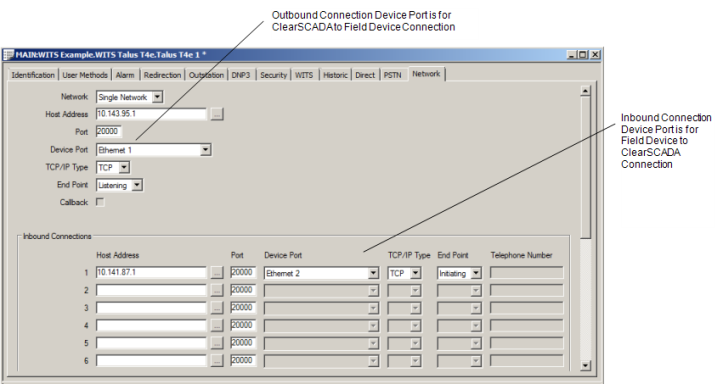Maximize the Talus T4e 1 window
This screenshot has height=384, width=723.
583,55
